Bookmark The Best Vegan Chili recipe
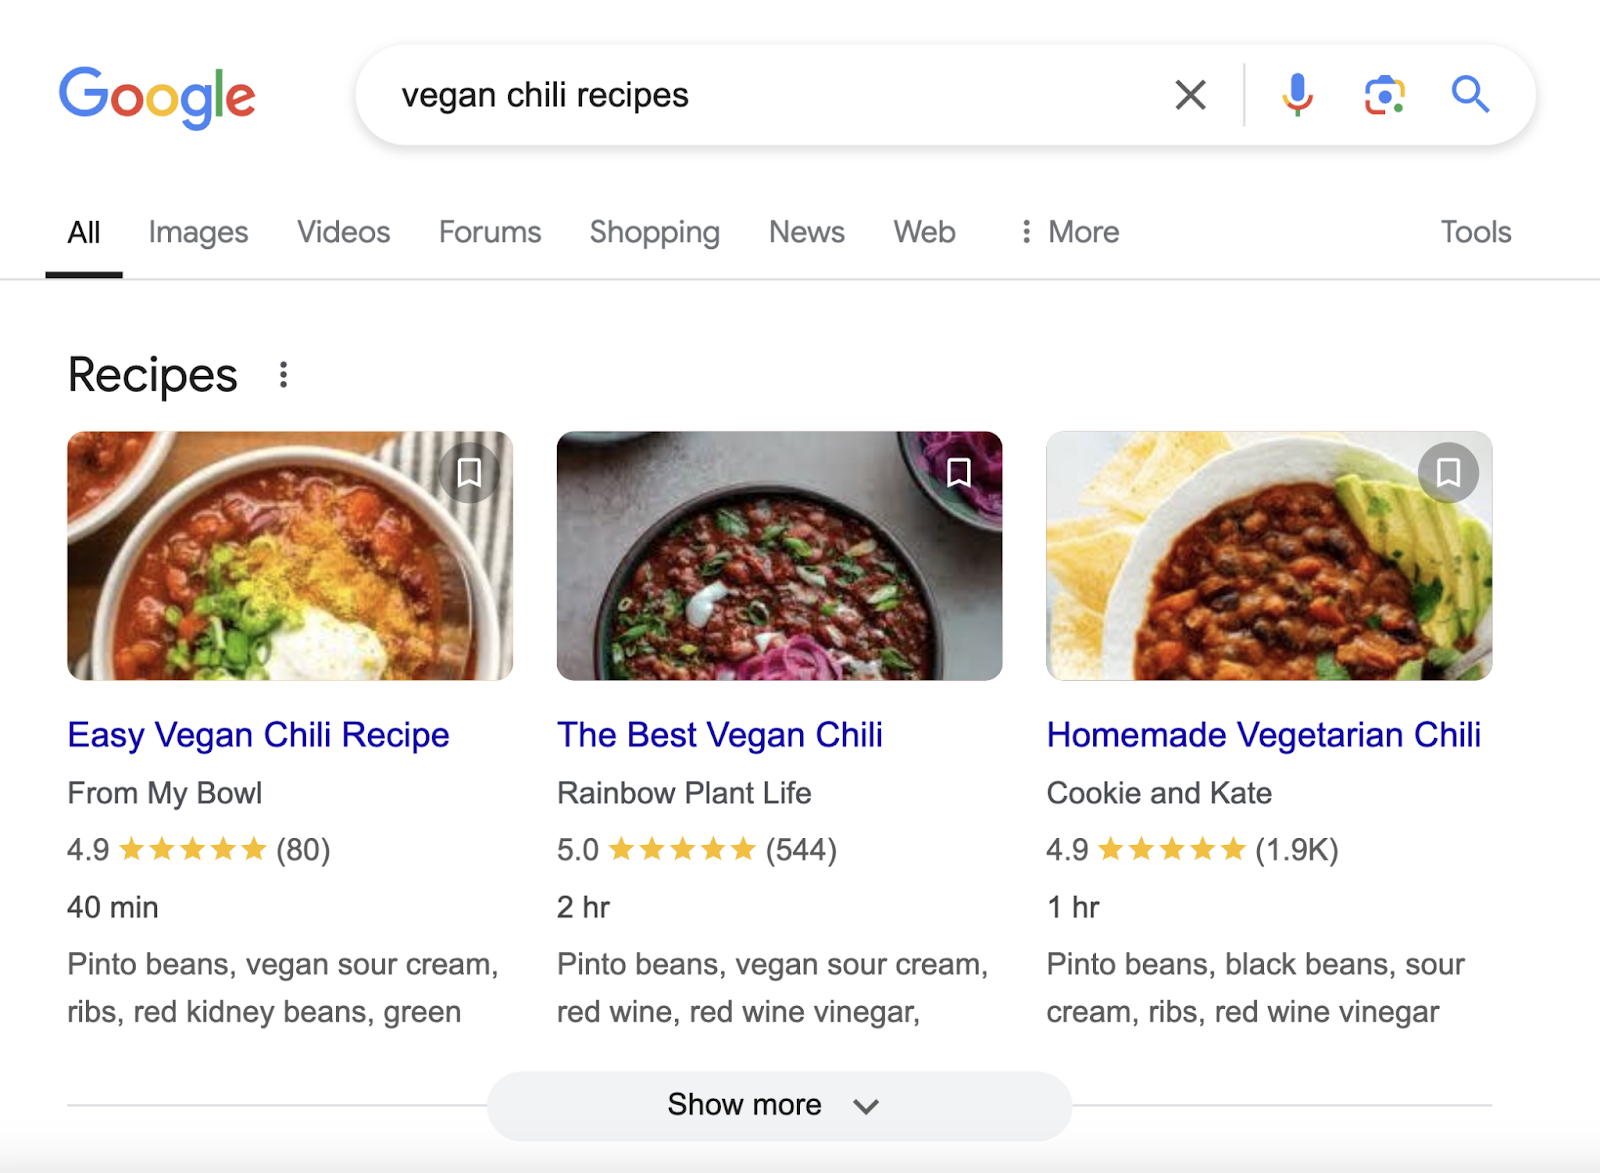The height and width of the screenshot is (1173, 1600). click(959, 472)
